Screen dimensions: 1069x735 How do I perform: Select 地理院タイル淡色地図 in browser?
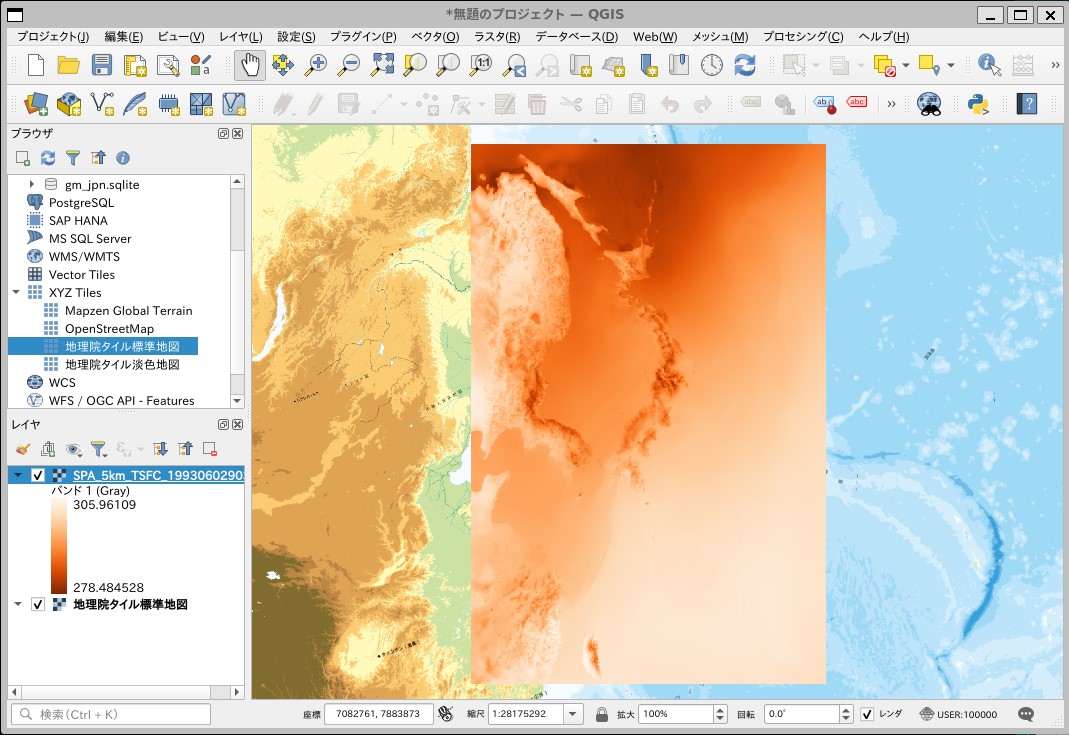[122, 364]
